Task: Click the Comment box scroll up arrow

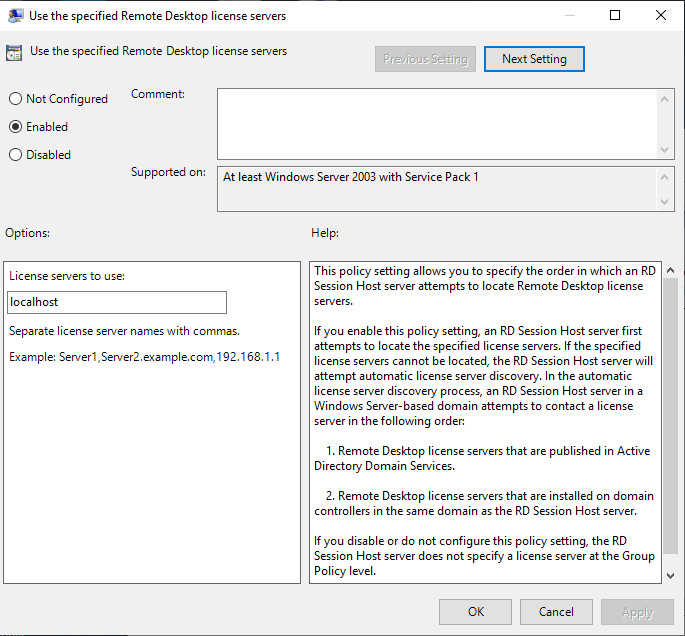Action: 666,97
